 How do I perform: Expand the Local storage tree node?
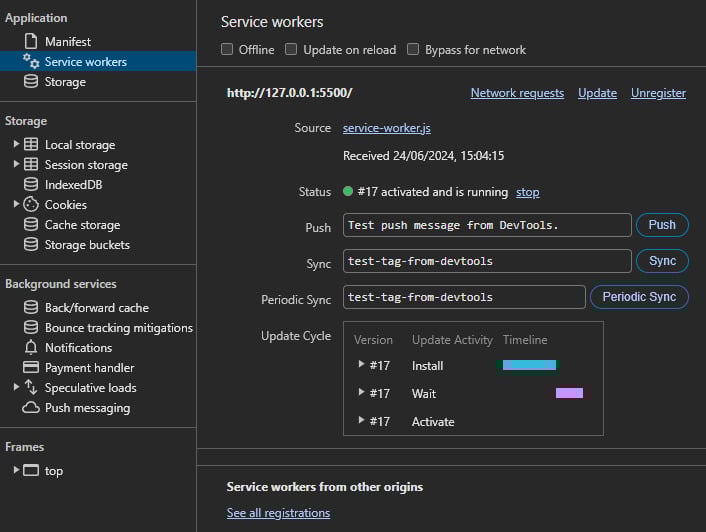[x=17, y=145]
